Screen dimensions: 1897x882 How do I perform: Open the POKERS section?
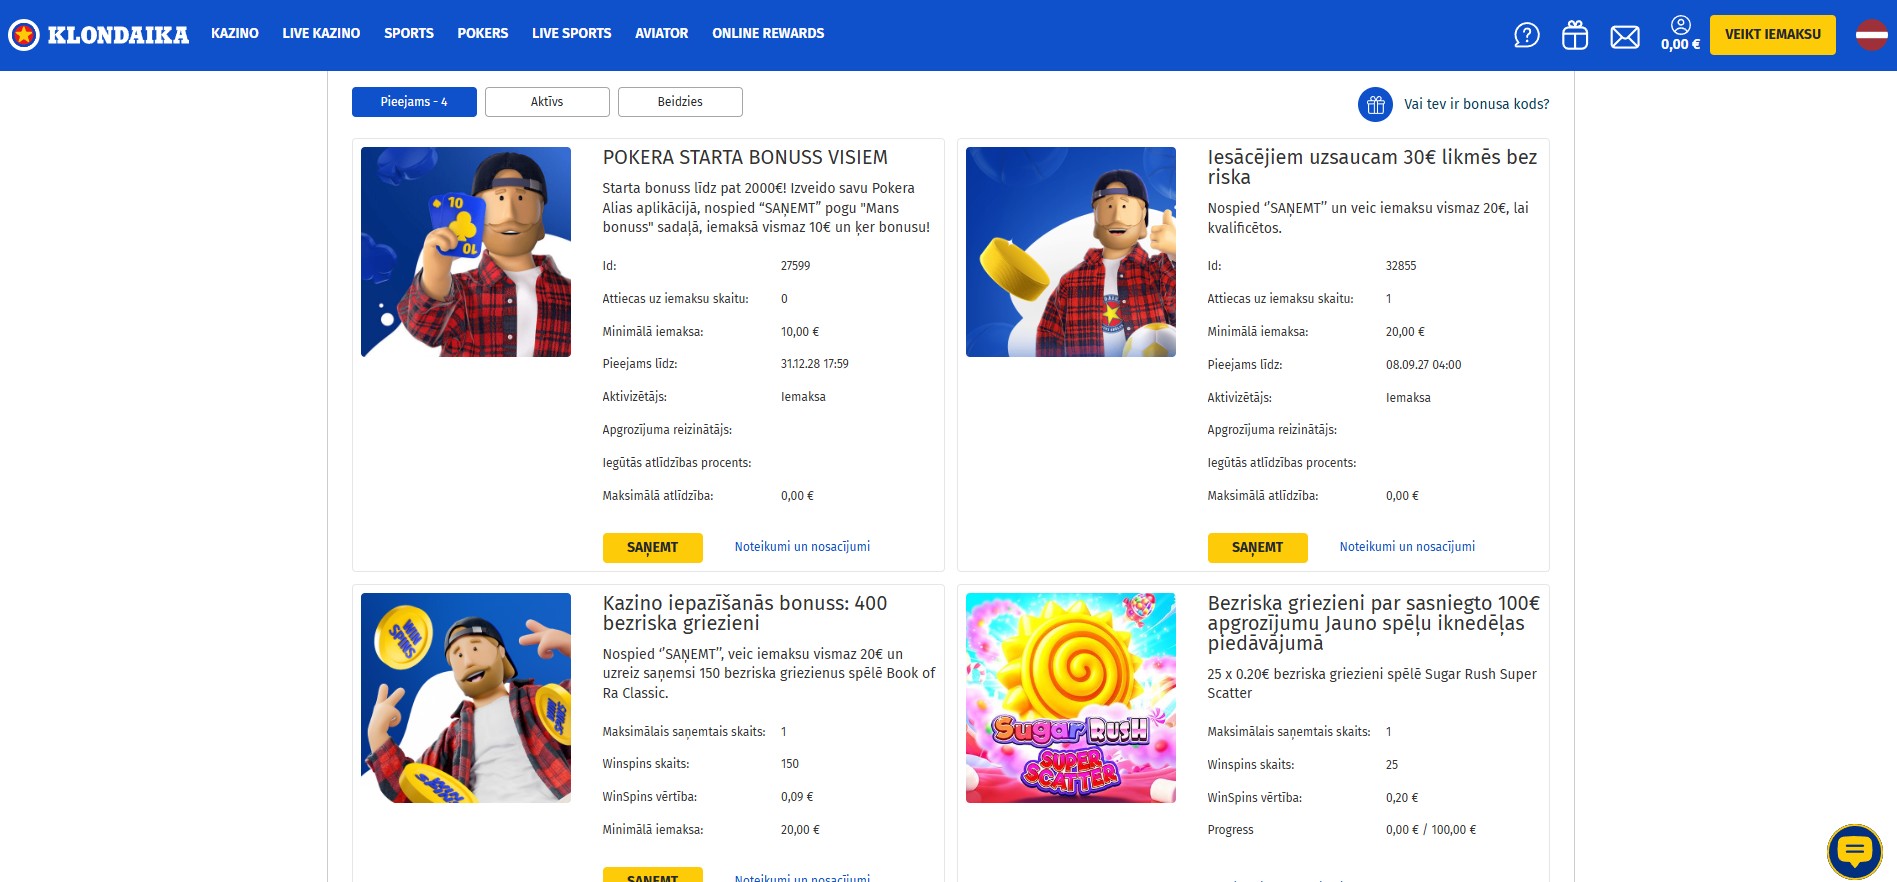tap(483, 33)
